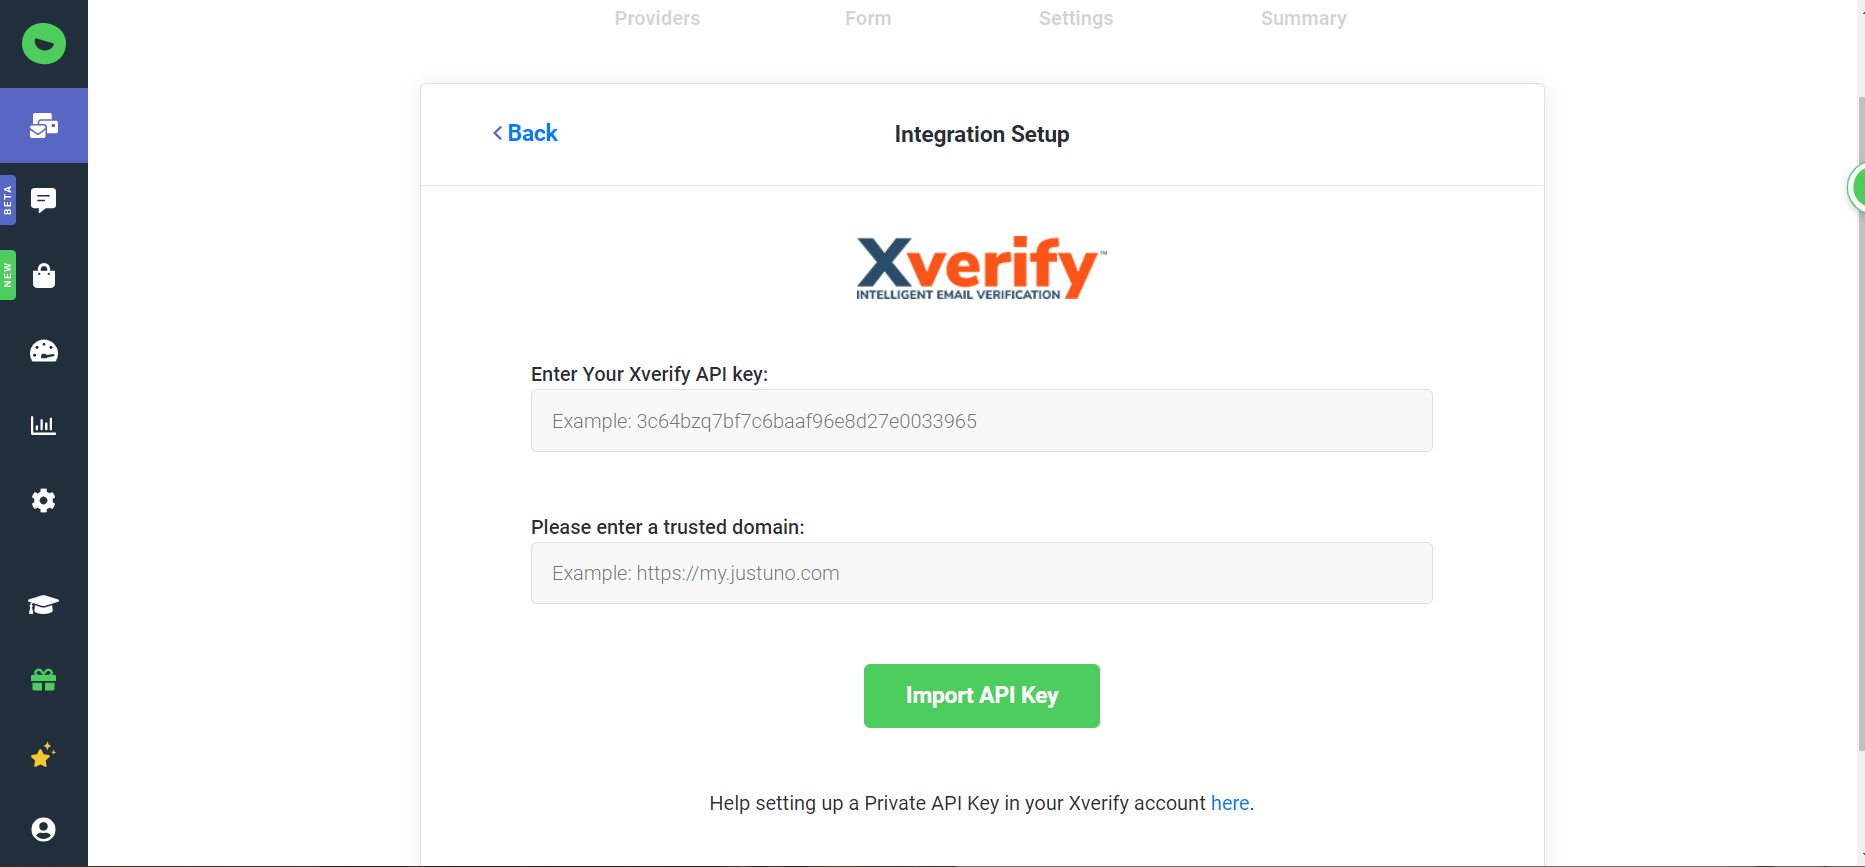Click the green gift box icon

[44, 680]
